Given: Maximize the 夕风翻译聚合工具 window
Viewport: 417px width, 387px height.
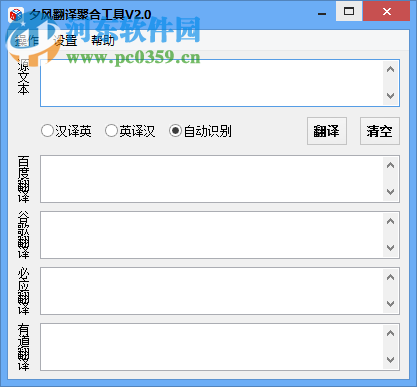Looking at the screenshot, I should pyautogui.click(x=349, y=11).
